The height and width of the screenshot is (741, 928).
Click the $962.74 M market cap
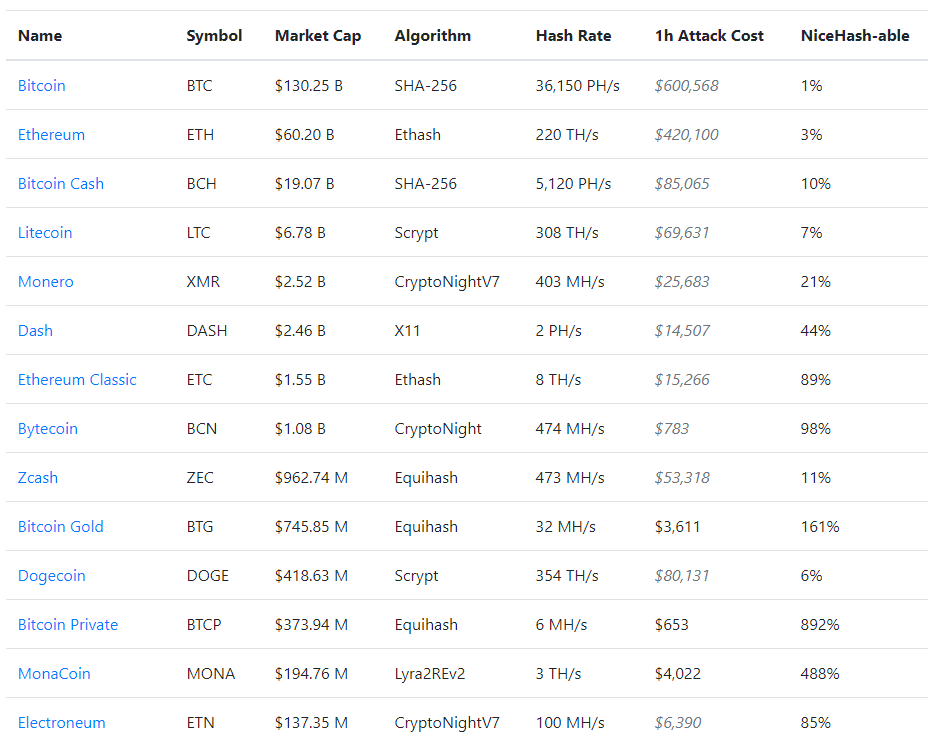(311, 478)
